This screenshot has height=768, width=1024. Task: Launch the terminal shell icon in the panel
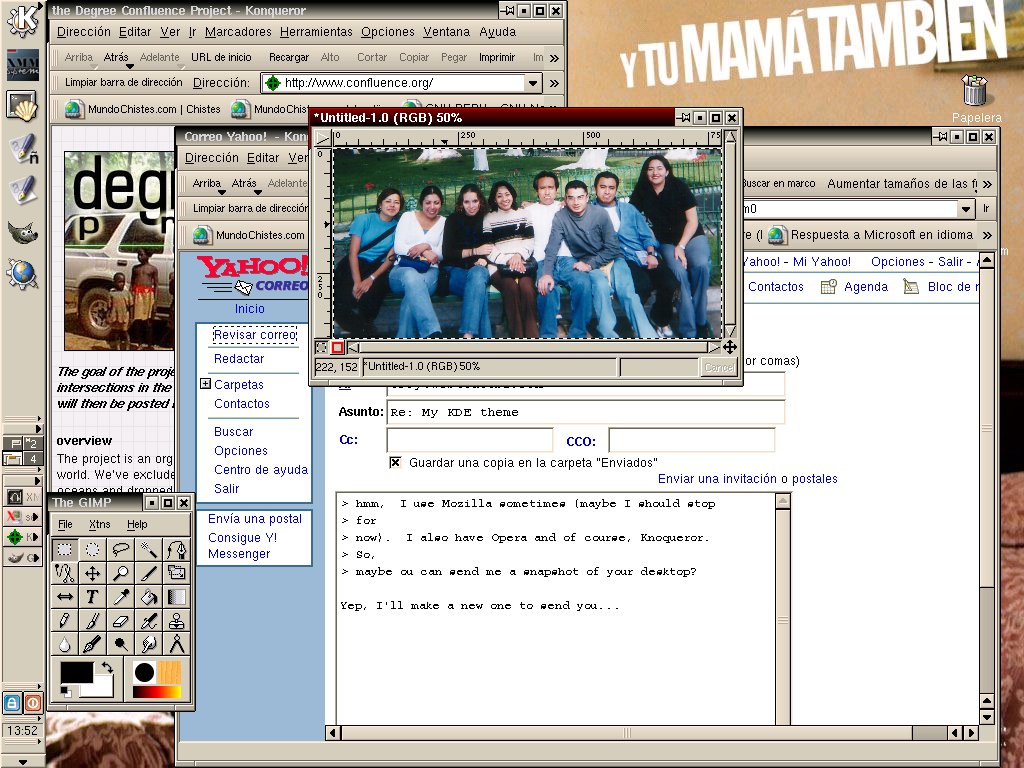point(23,106)
